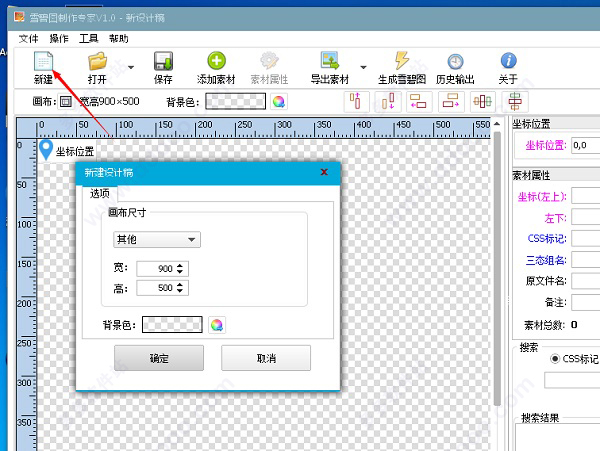The width and height of the screenshot is (600, 451).
Task: Click the 宽 width input field
Action: pos(156,269)
